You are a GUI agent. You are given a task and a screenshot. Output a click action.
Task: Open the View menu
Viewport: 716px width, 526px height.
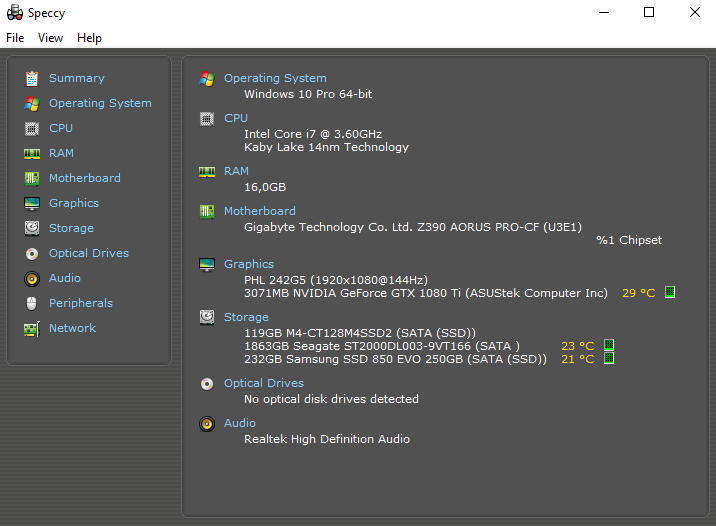coord(50,38)
